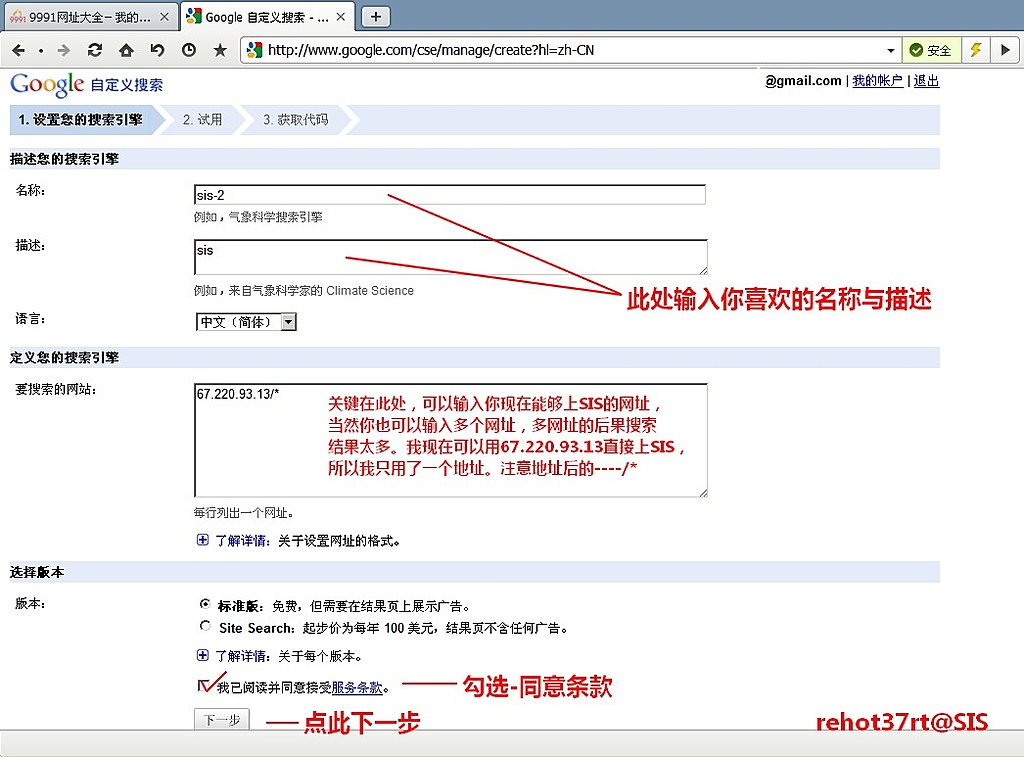Viewport: 1024px width, 757px height.
Task: Open the 语言 language dropdown
Action: coord(246,321)
